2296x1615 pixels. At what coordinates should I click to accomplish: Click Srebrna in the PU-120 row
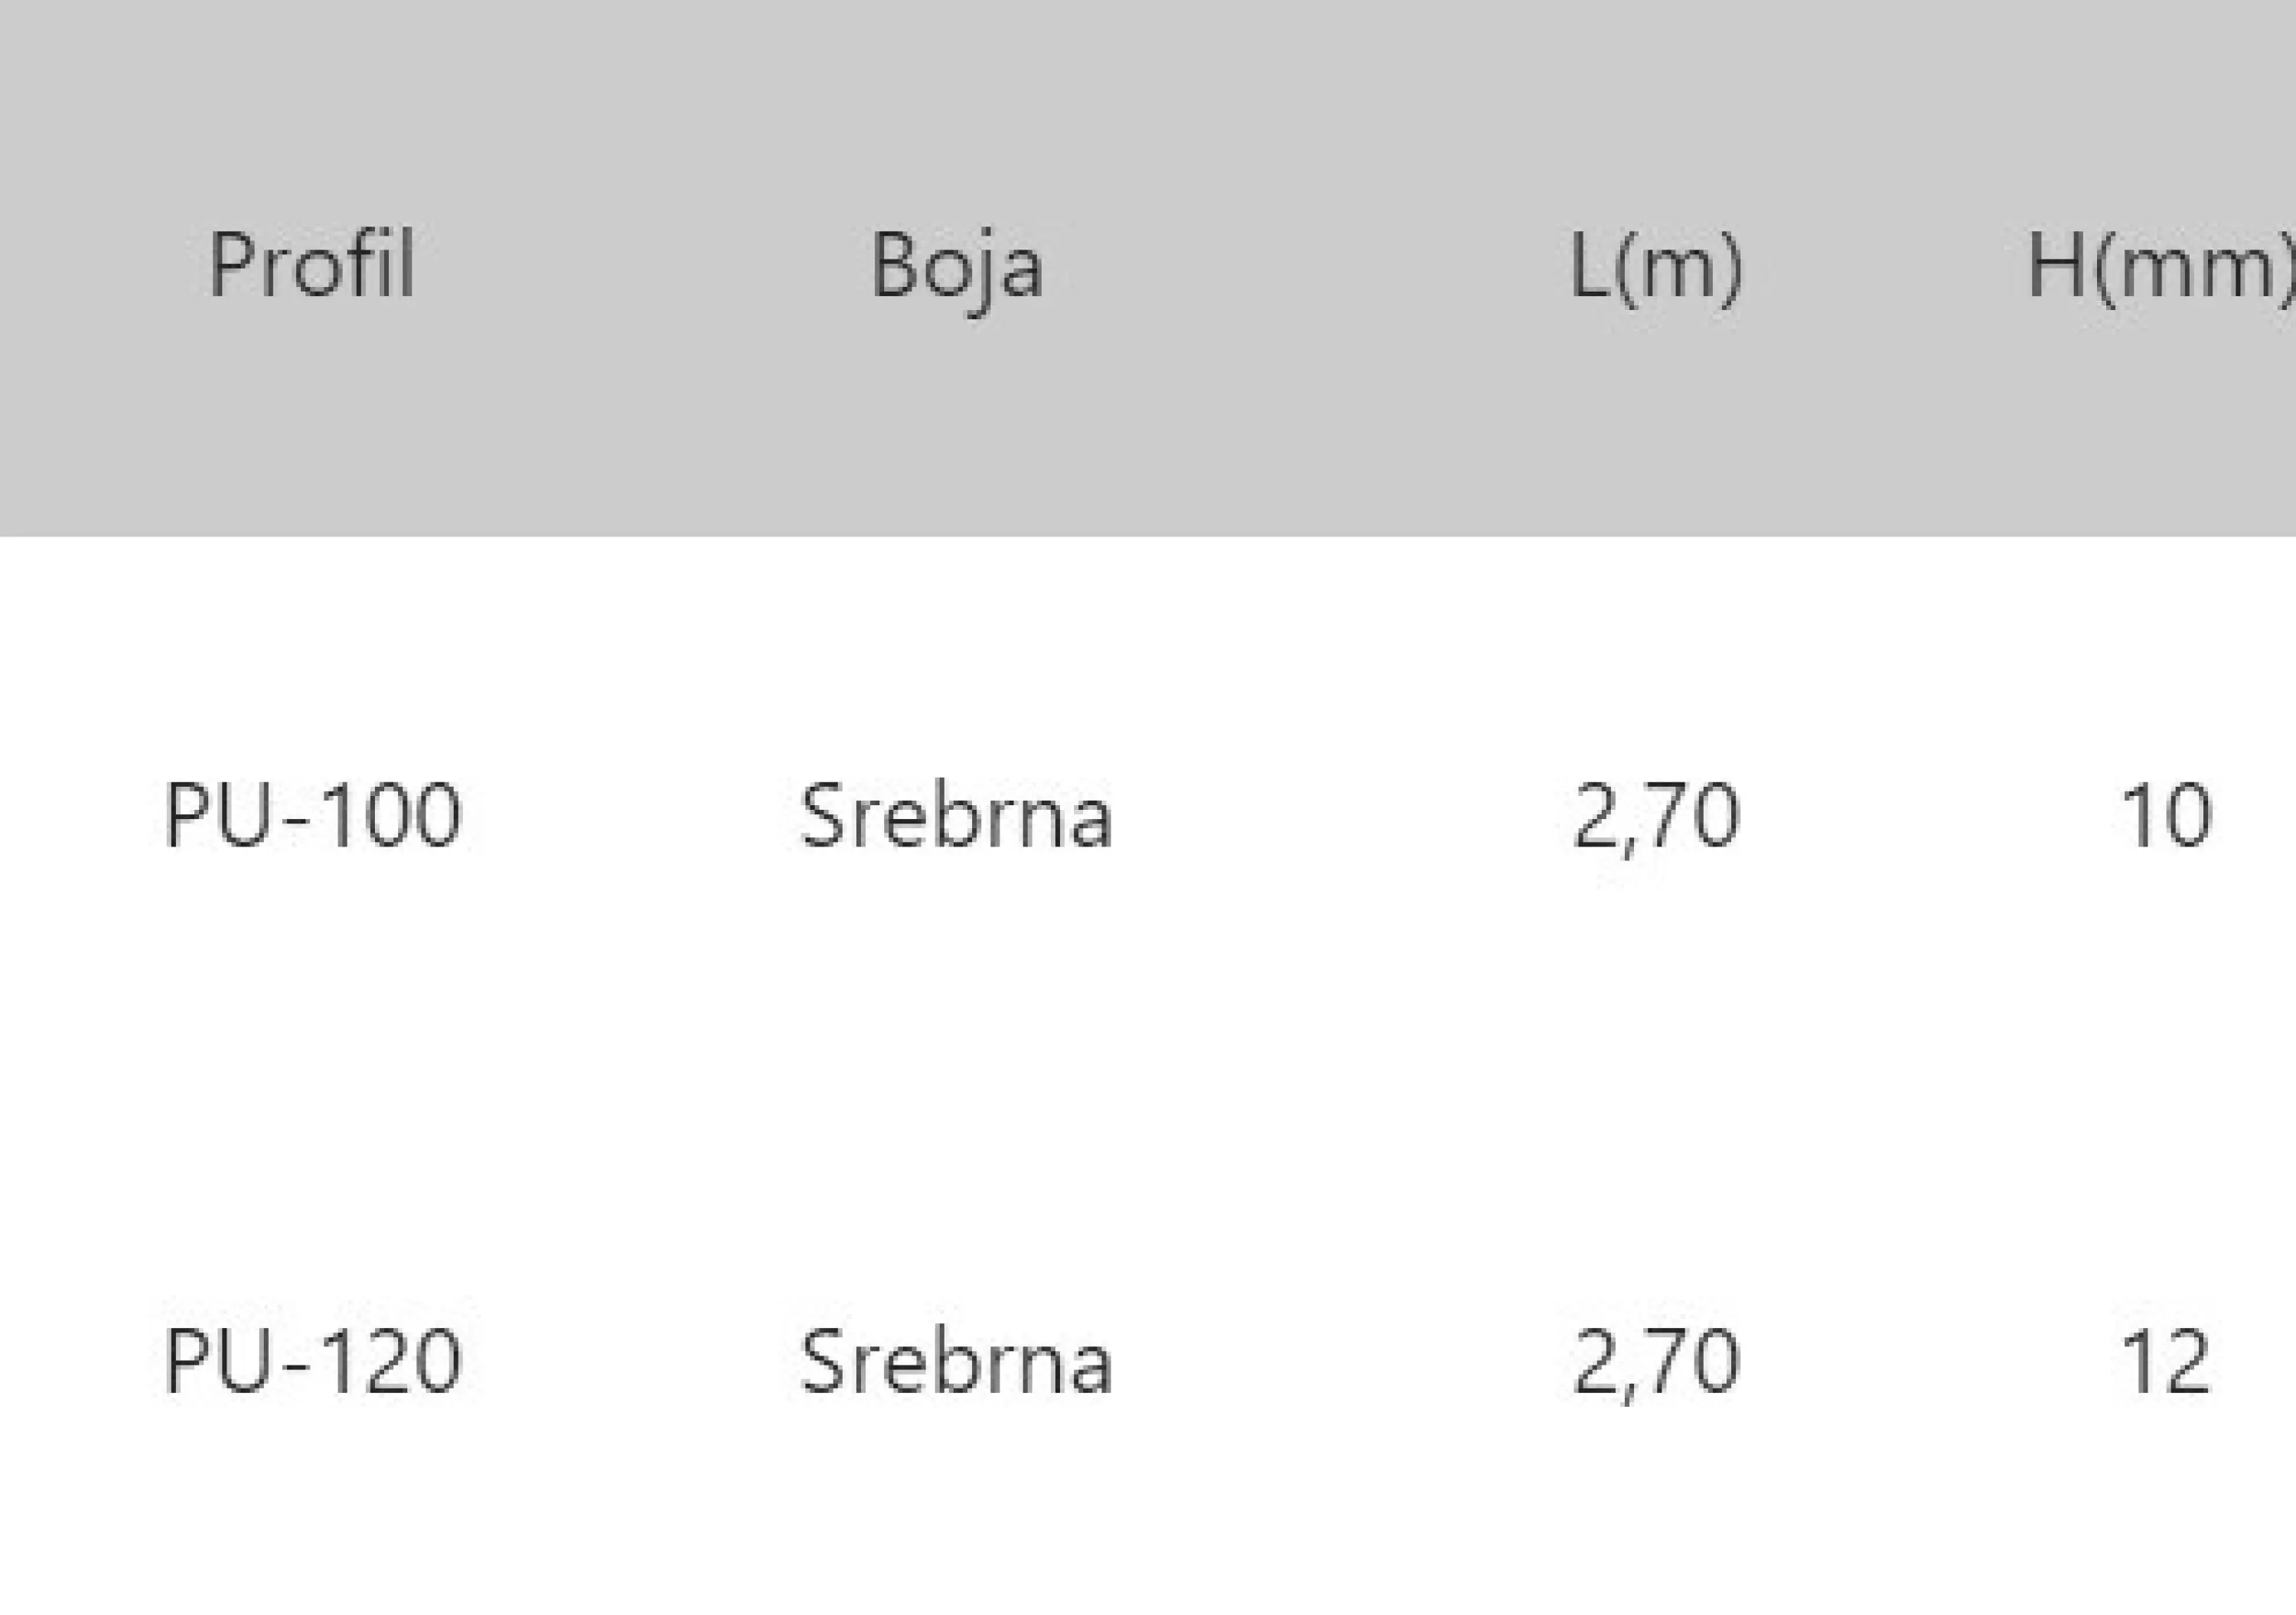coord(956,1361)
